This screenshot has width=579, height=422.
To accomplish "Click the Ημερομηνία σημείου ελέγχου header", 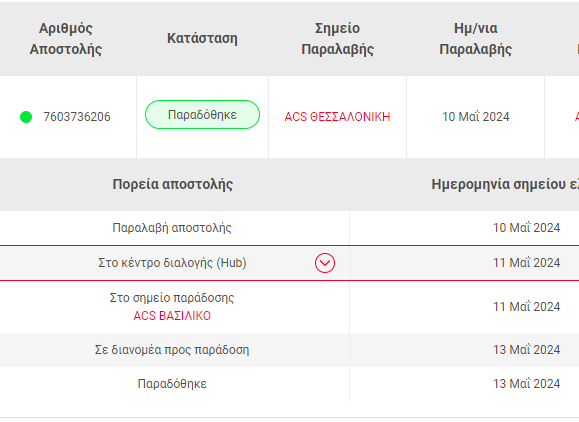I will pyautogui.click(x=505, y=184).
